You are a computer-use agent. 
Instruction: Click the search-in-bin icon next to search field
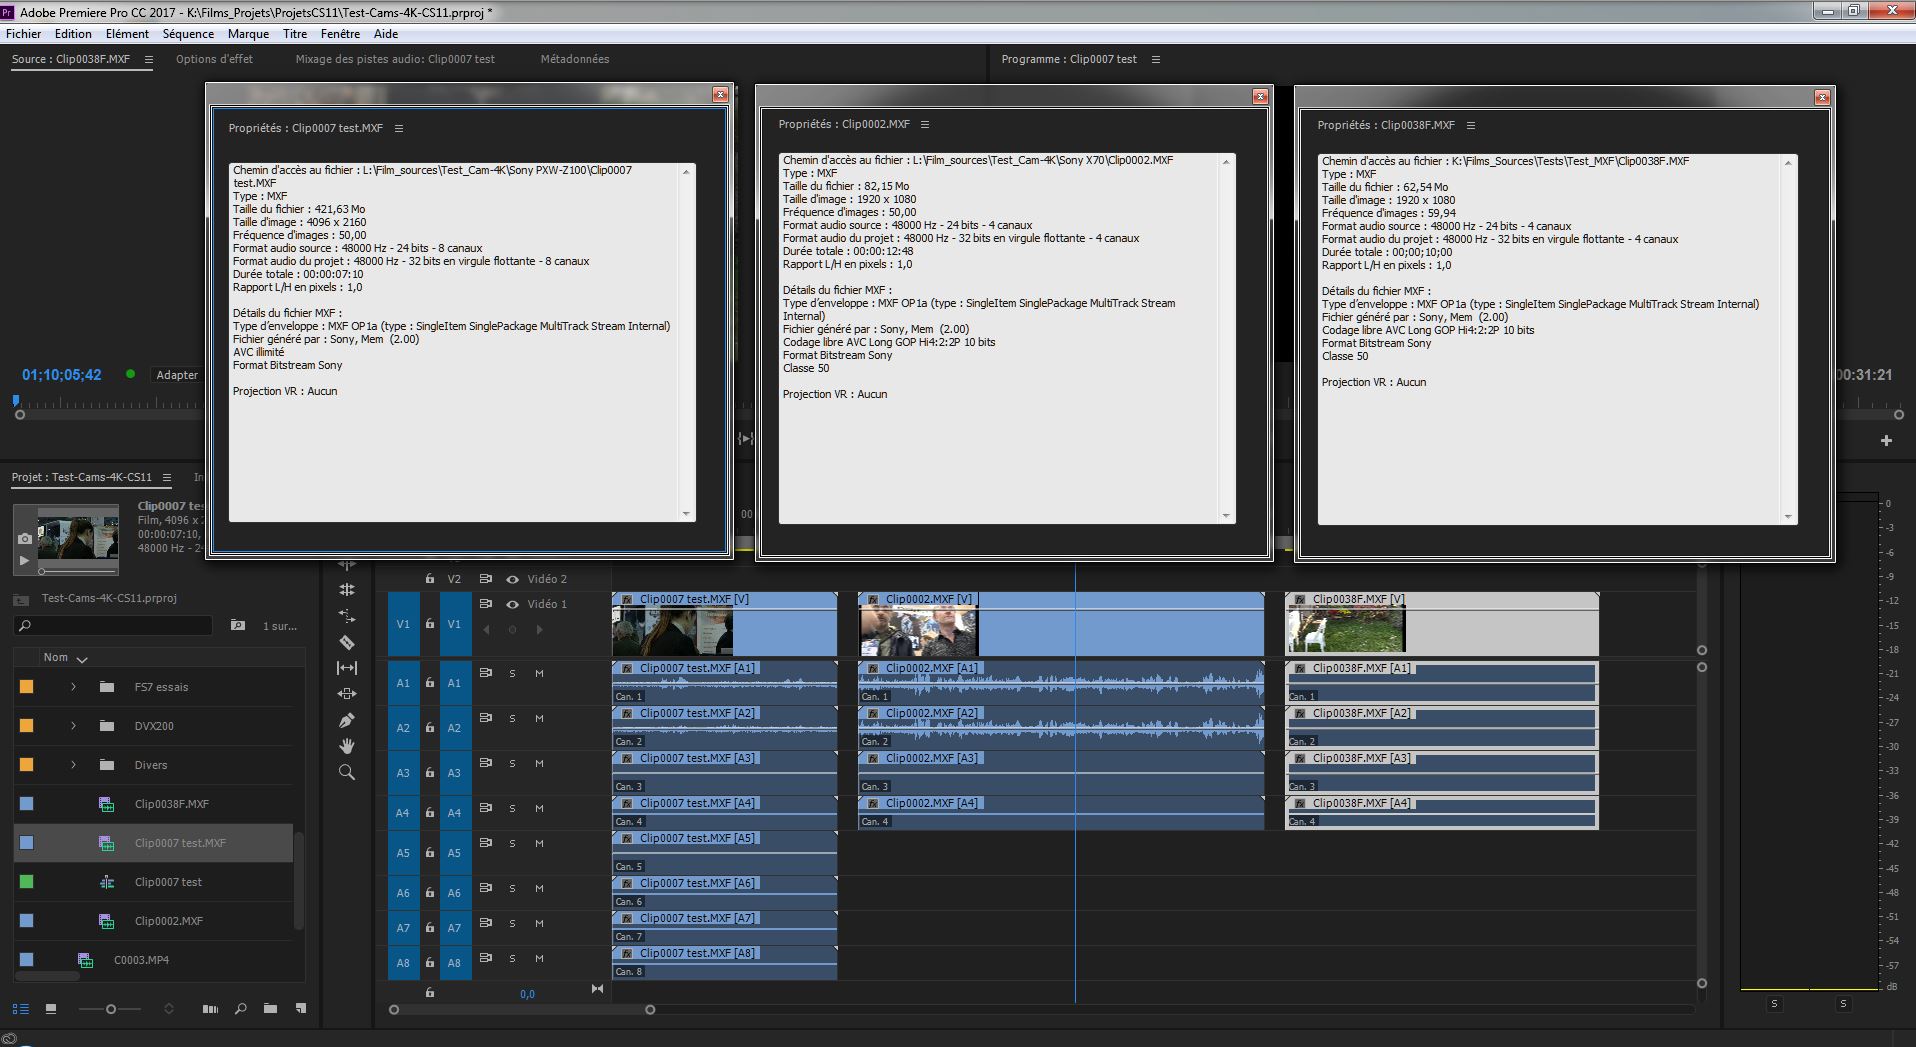[x=238, y=625]
